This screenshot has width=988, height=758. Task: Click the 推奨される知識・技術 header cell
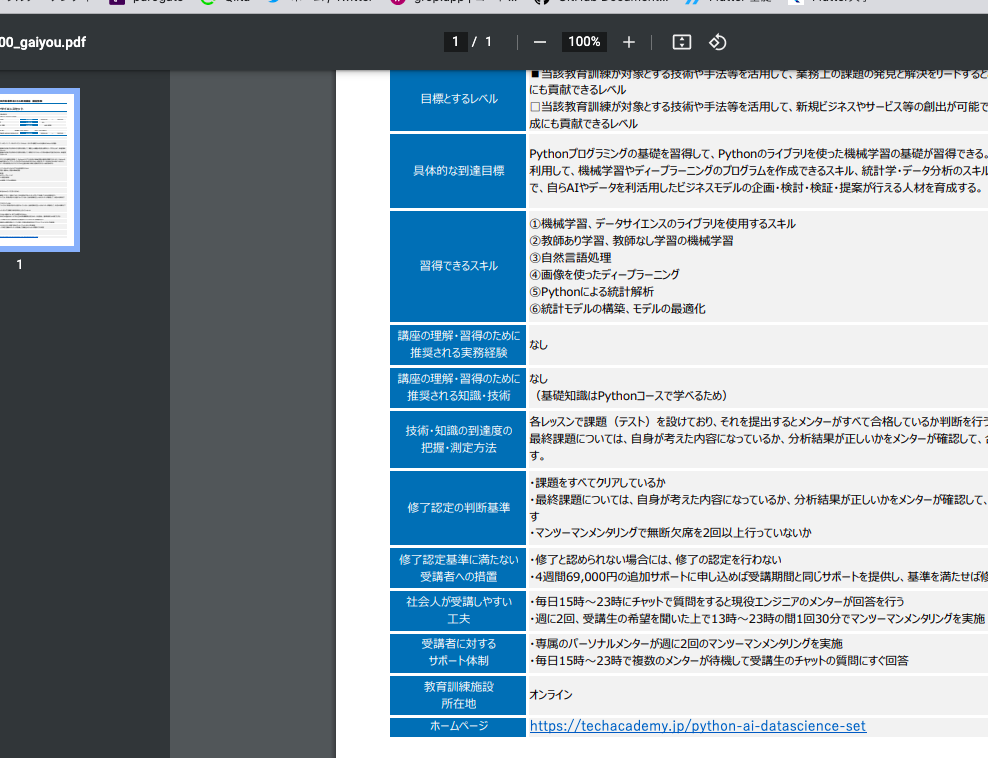click(458, 388)
